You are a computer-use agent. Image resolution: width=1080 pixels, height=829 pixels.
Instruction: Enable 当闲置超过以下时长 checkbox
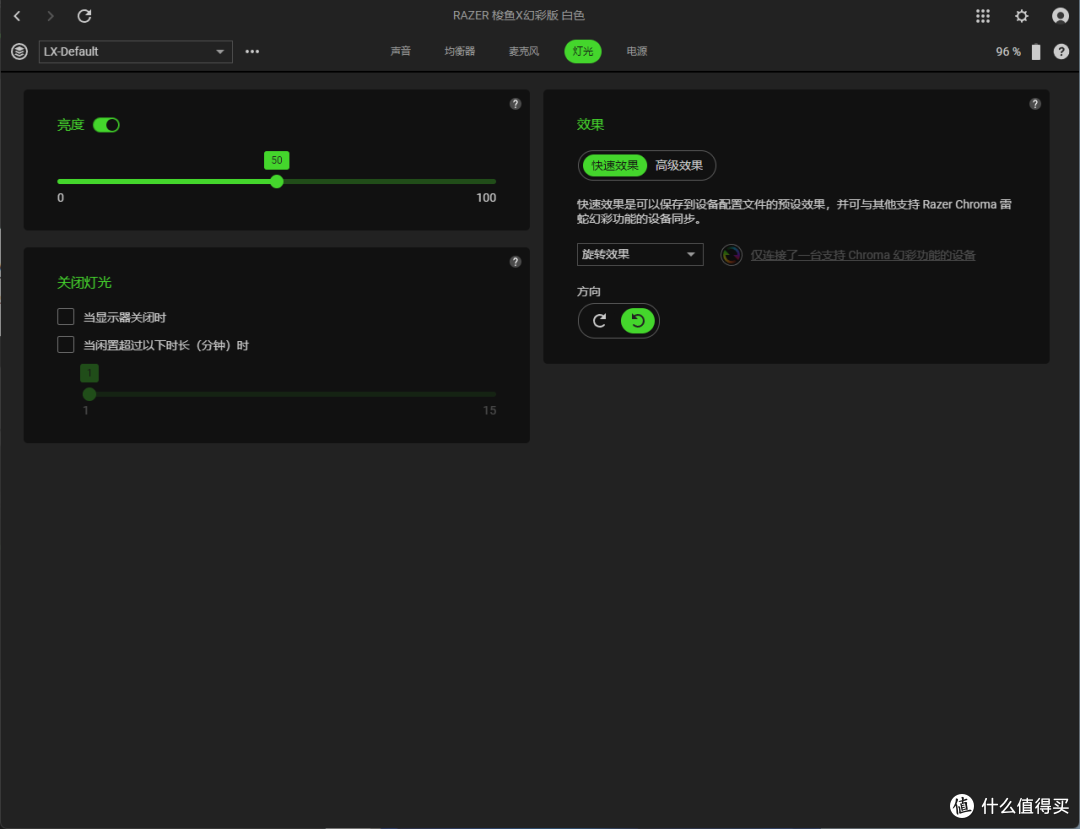tap(65, 344)
